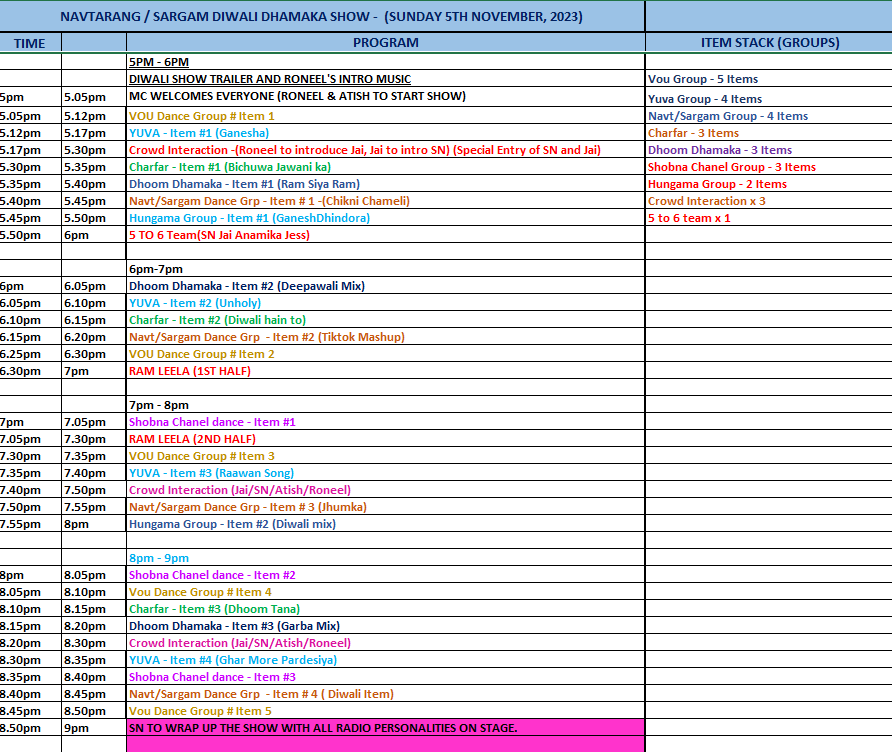
Task: Click the PROGRAM column header
Action: point(386,43)
